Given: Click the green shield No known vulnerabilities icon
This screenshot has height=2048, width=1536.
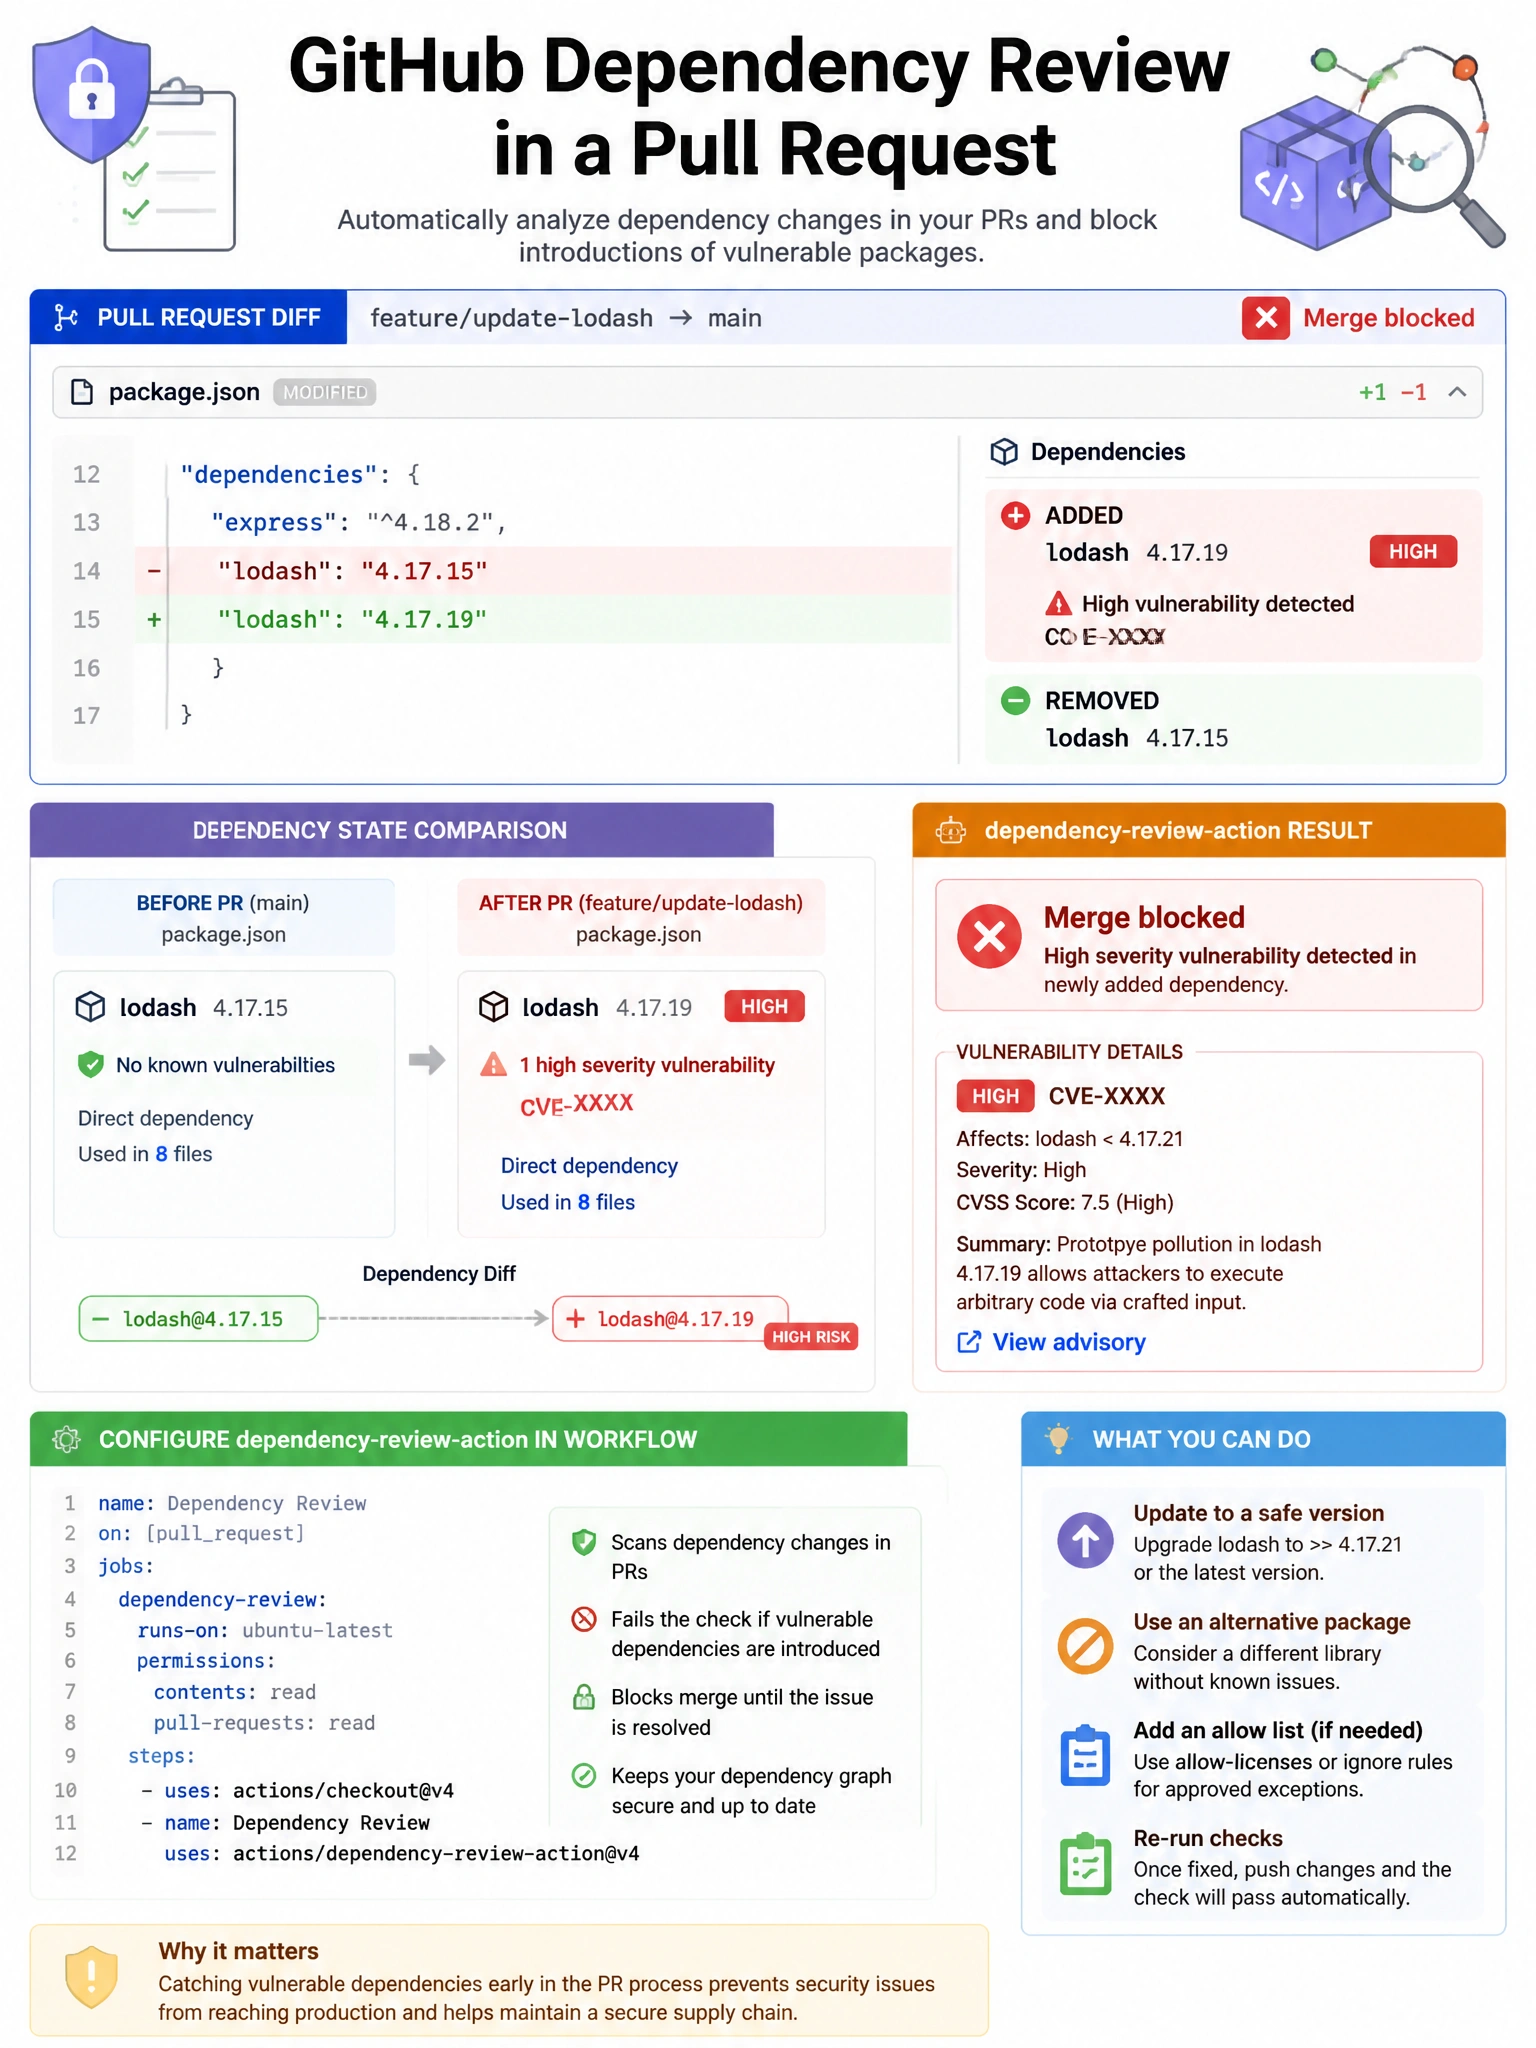Looking at the screenshot, I should pos(91,1065).
